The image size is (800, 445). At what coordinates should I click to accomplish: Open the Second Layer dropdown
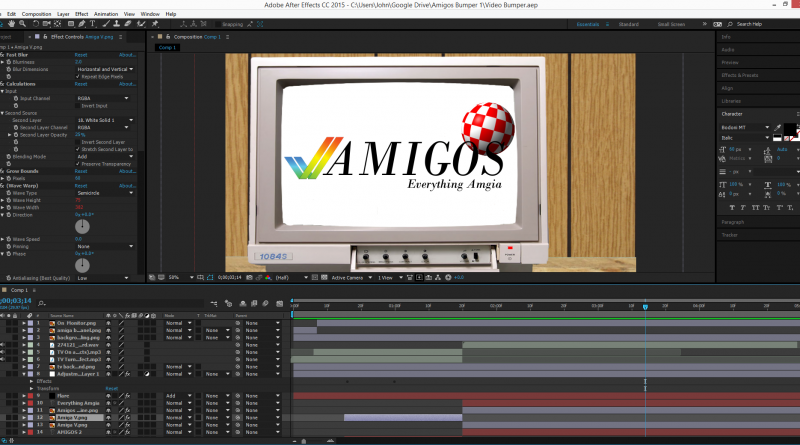(x=105, y=120)
